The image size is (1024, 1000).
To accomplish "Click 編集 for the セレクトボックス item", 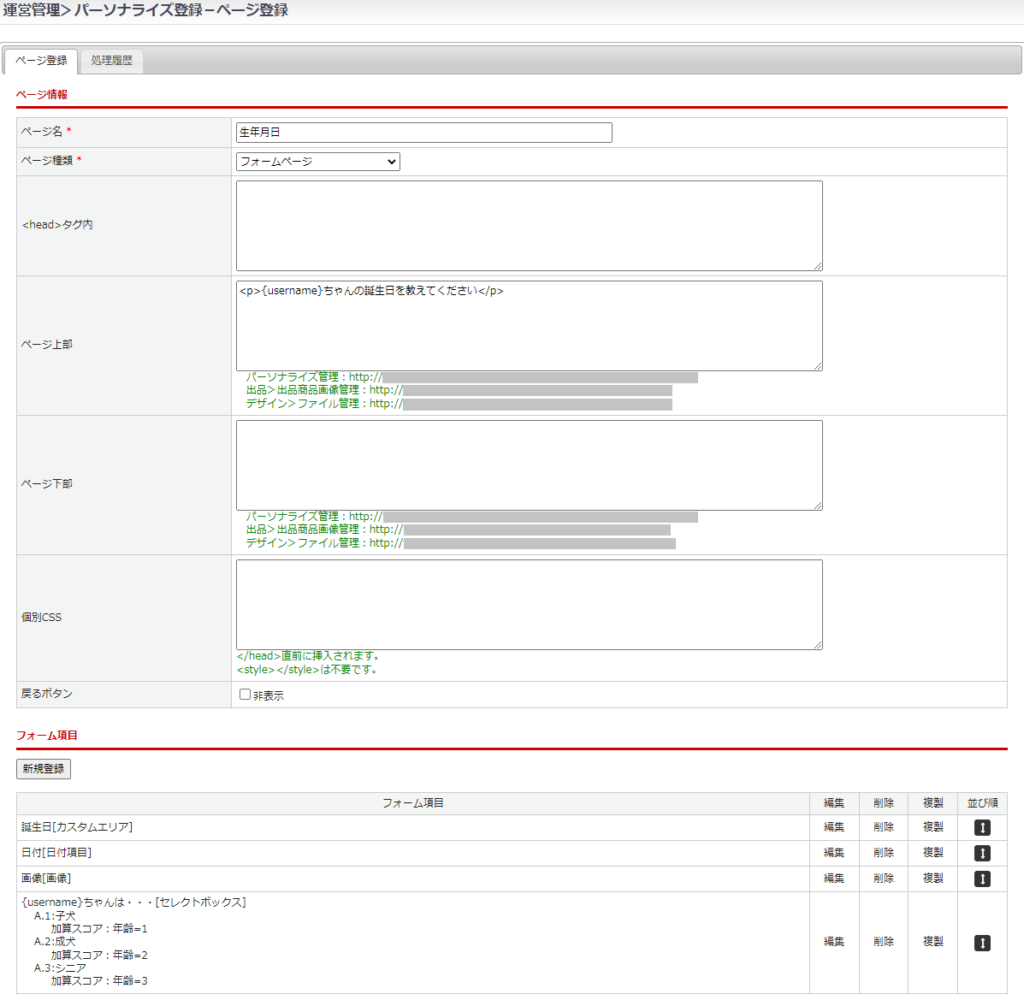I will click(834, 942).
